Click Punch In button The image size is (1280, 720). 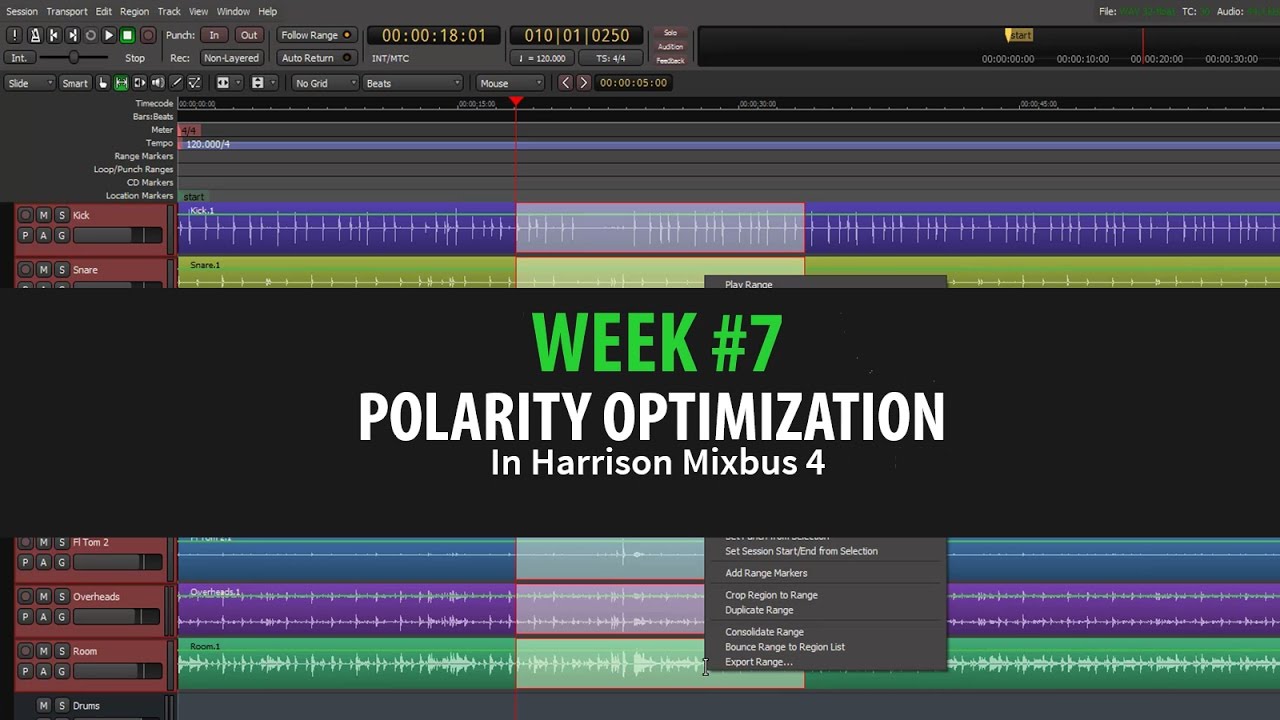[x=214, y=35]
